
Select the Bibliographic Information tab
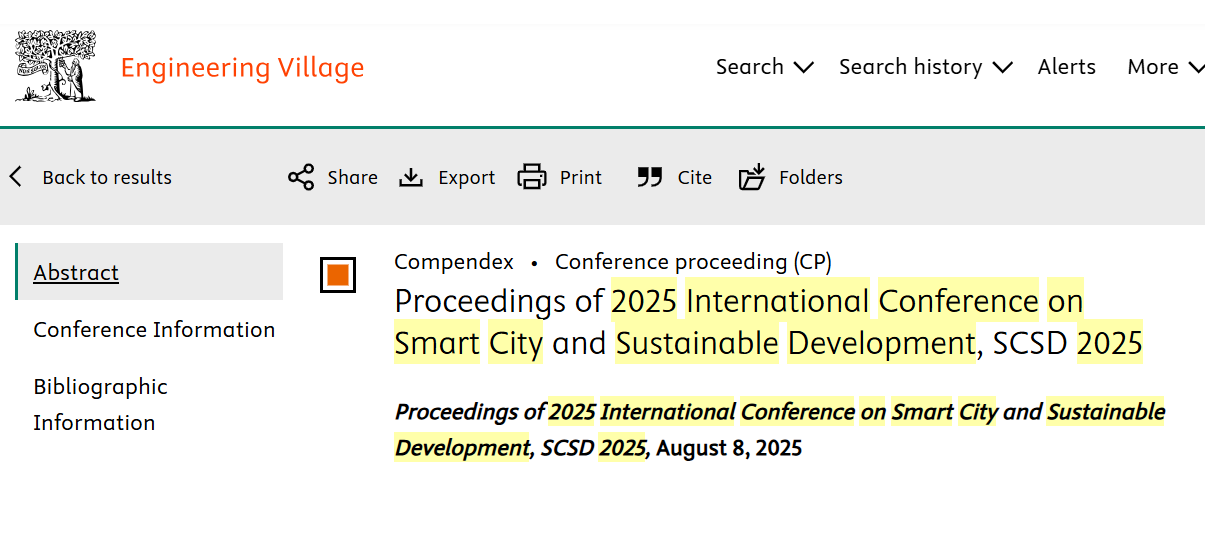pyautogui.click(x=100, y=404)
